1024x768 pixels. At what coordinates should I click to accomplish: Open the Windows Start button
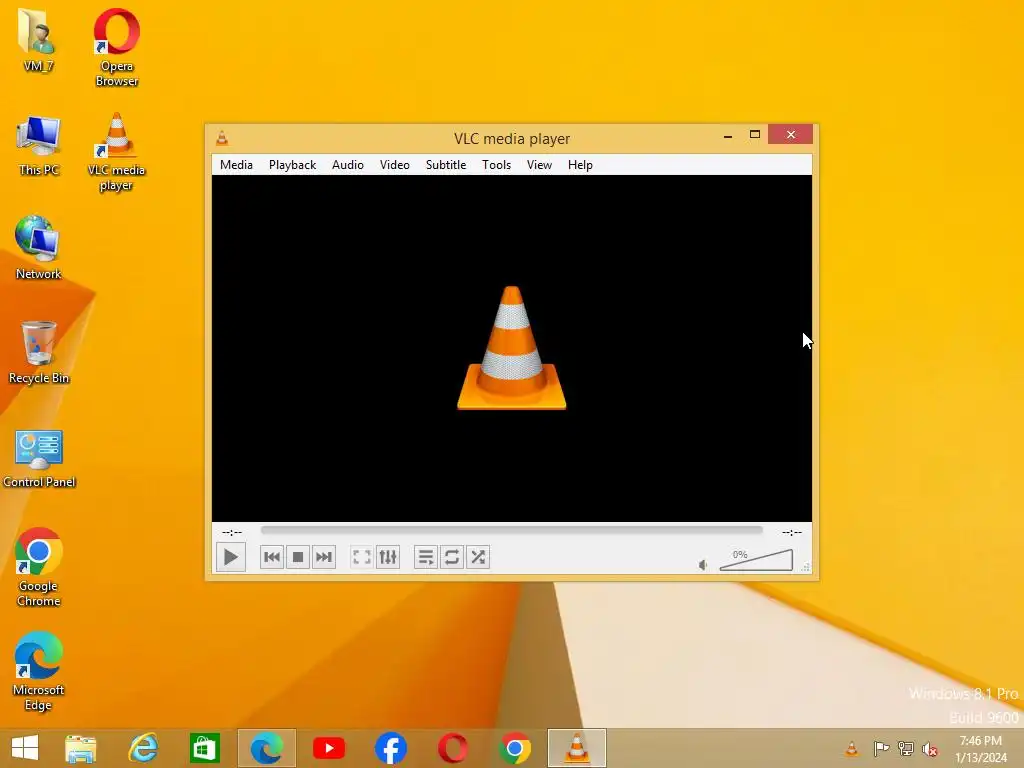coord(25,748)
